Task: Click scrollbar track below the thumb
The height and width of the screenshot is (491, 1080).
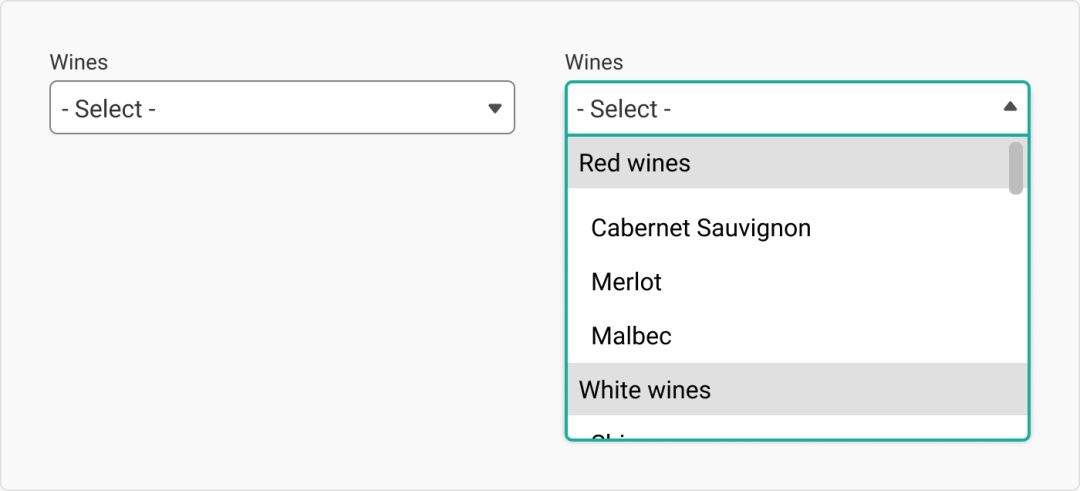Action: (1016, 300)
